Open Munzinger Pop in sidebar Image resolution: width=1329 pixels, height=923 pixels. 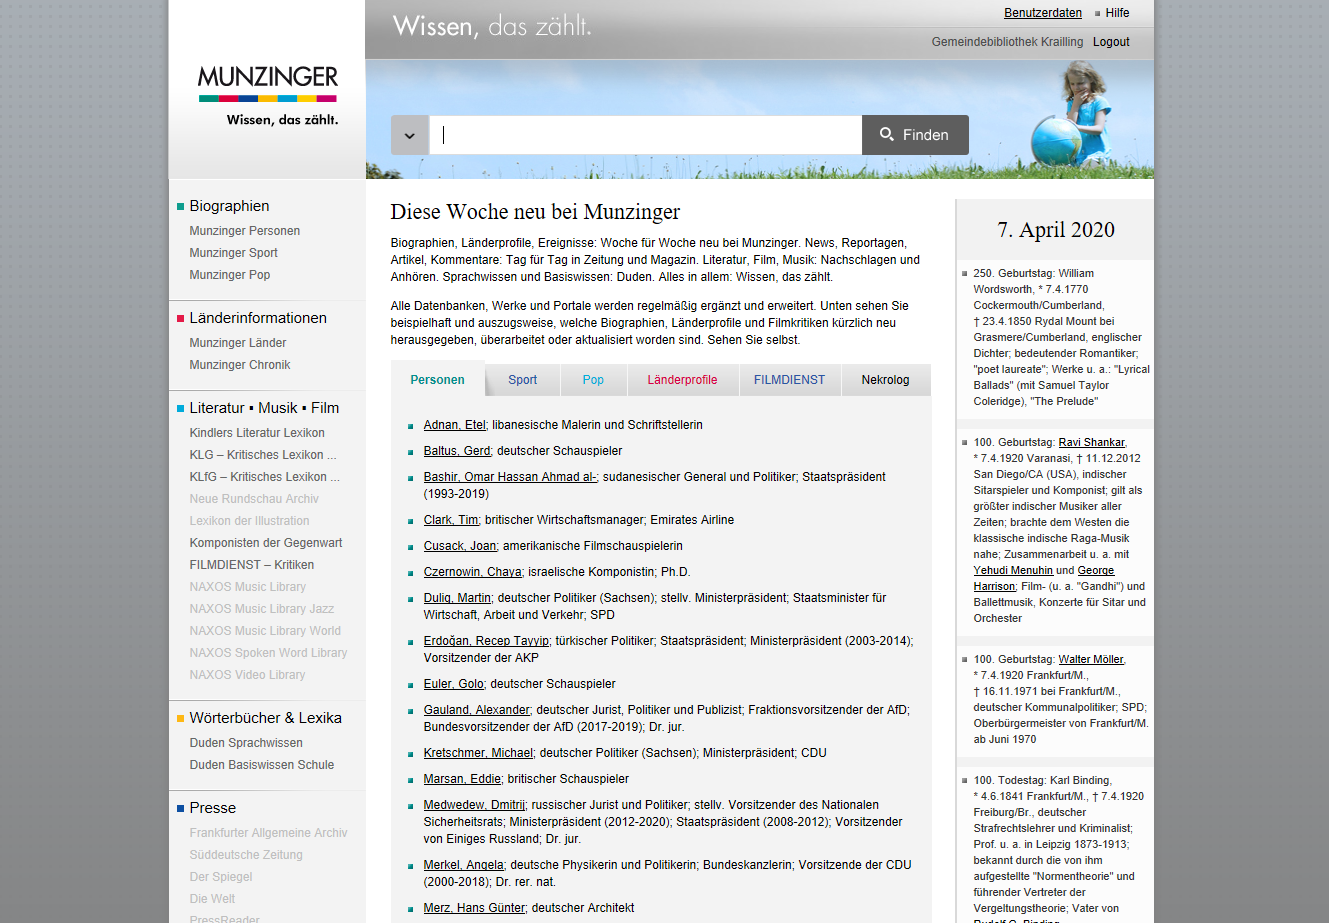click(x=230, y=275)
